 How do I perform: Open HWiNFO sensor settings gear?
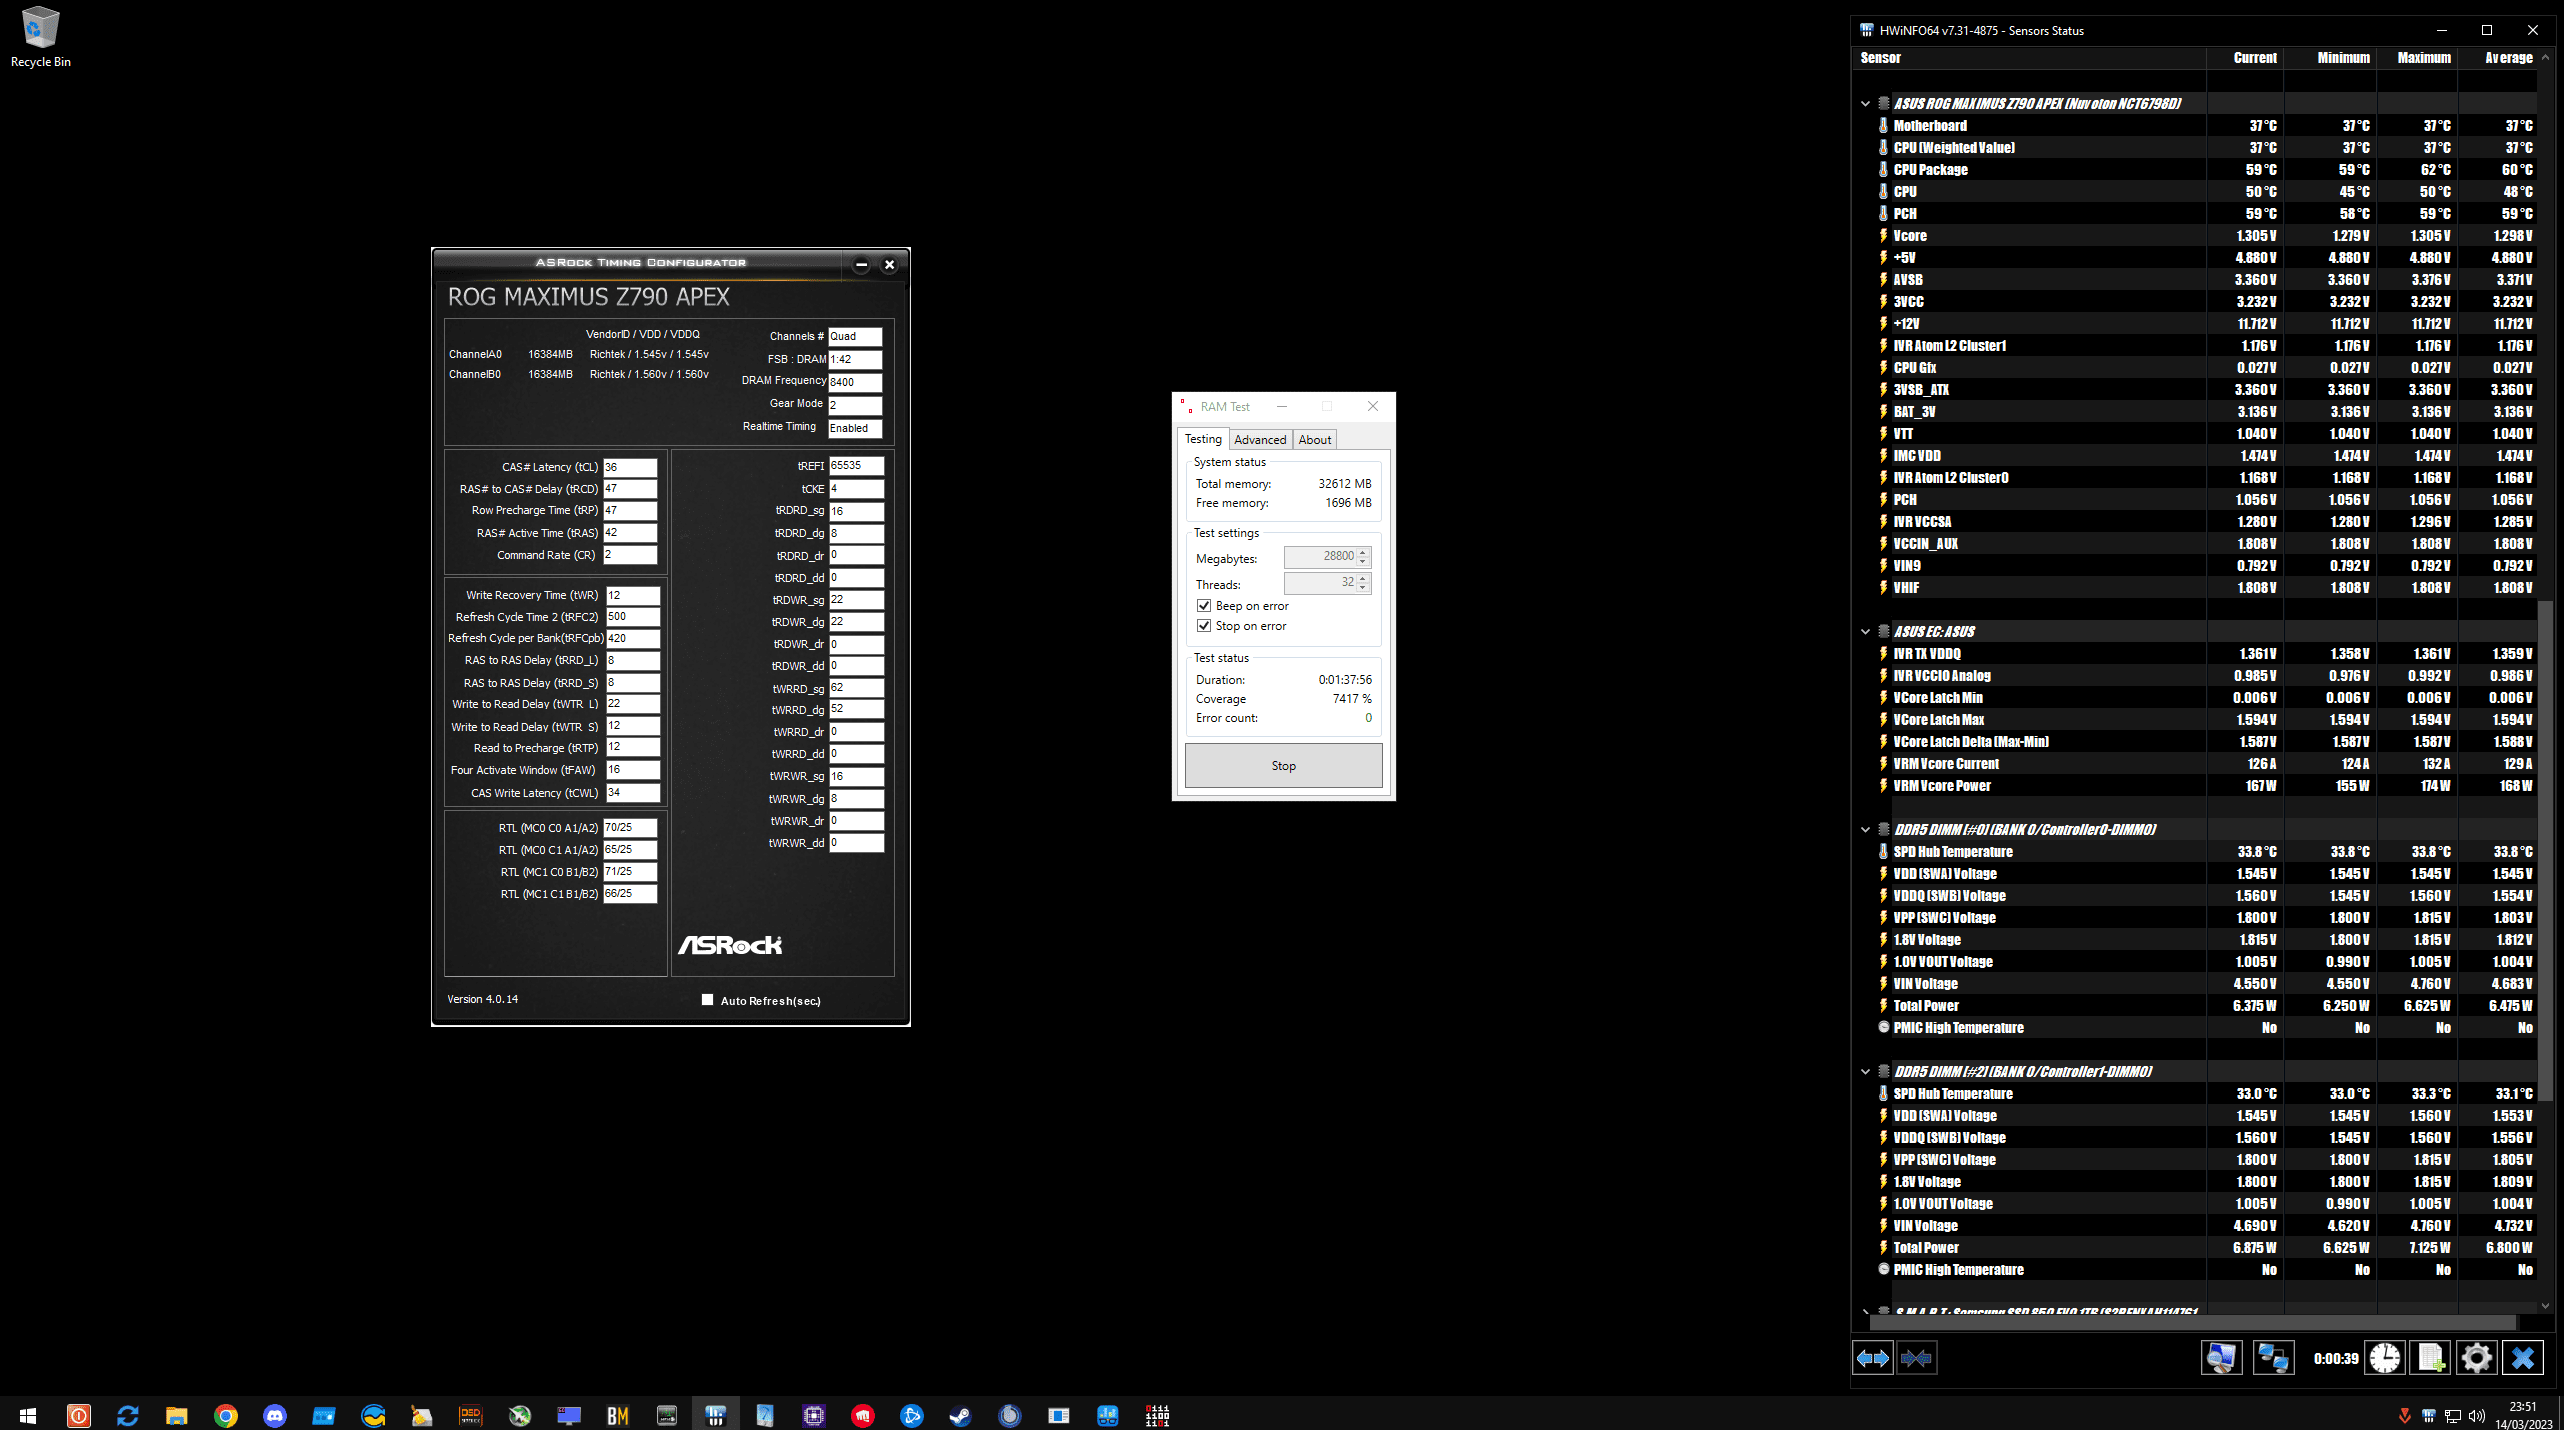point(2477,1358)
